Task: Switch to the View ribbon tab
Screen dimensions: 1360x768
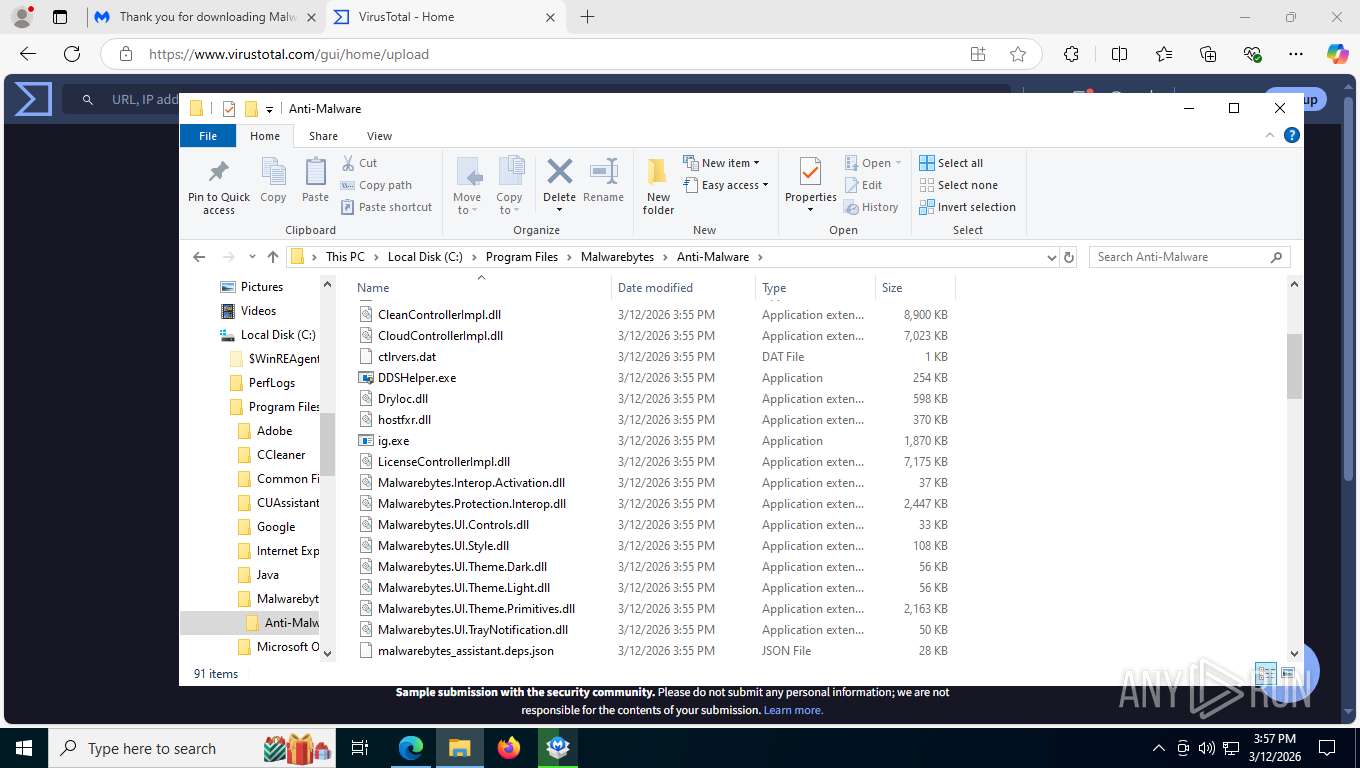Action: point(379,136)
